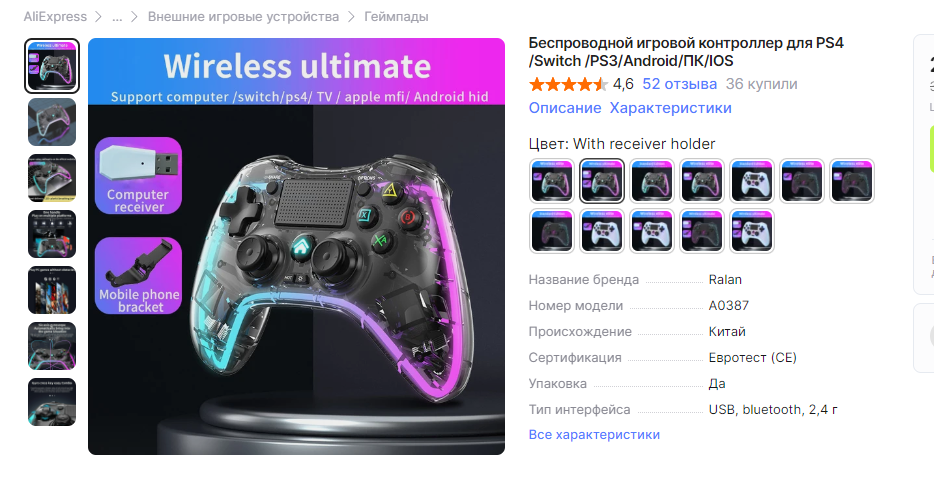Viewport: 934px width, 482px height.
Task: Jump to the Характеристики section
Action: coord(670,108)
